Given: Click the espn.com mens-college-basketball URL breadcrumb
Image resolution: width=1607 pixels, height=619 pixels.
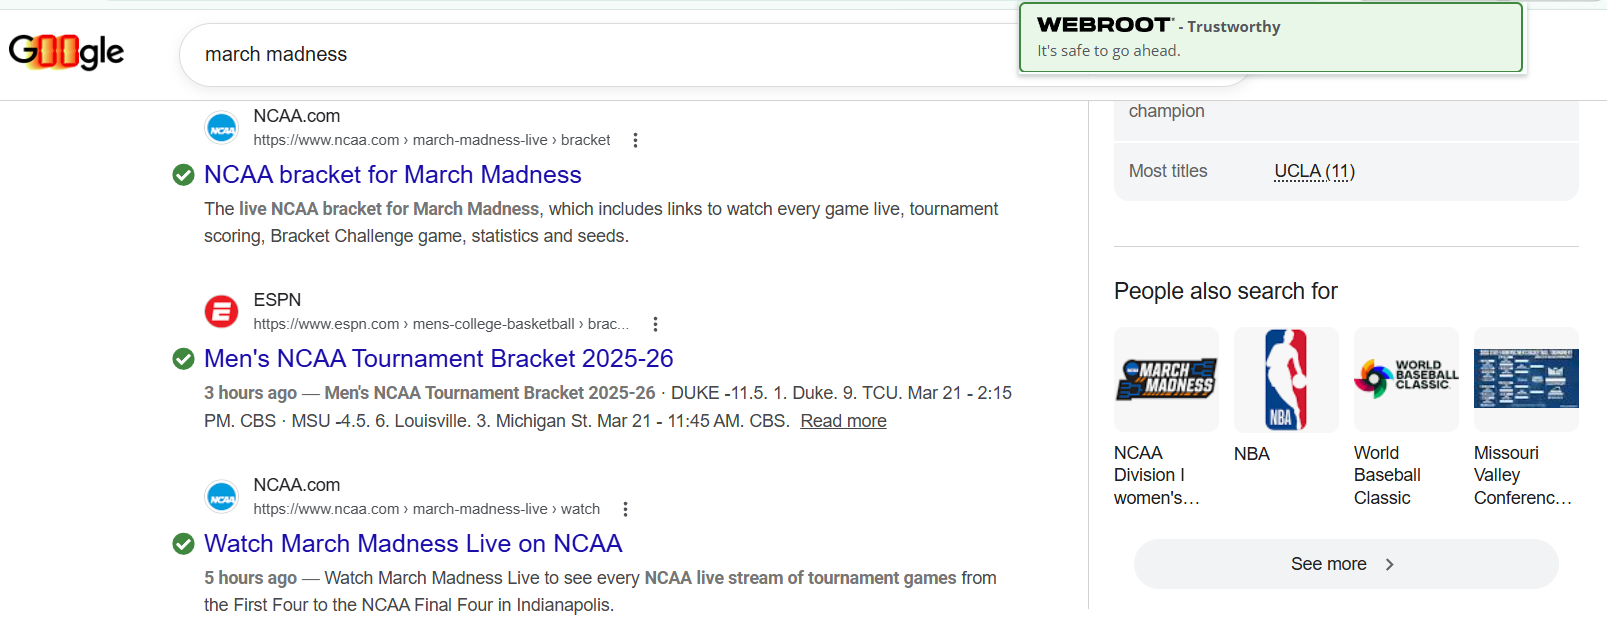Looking at the screenshot, I should (441, 324).
